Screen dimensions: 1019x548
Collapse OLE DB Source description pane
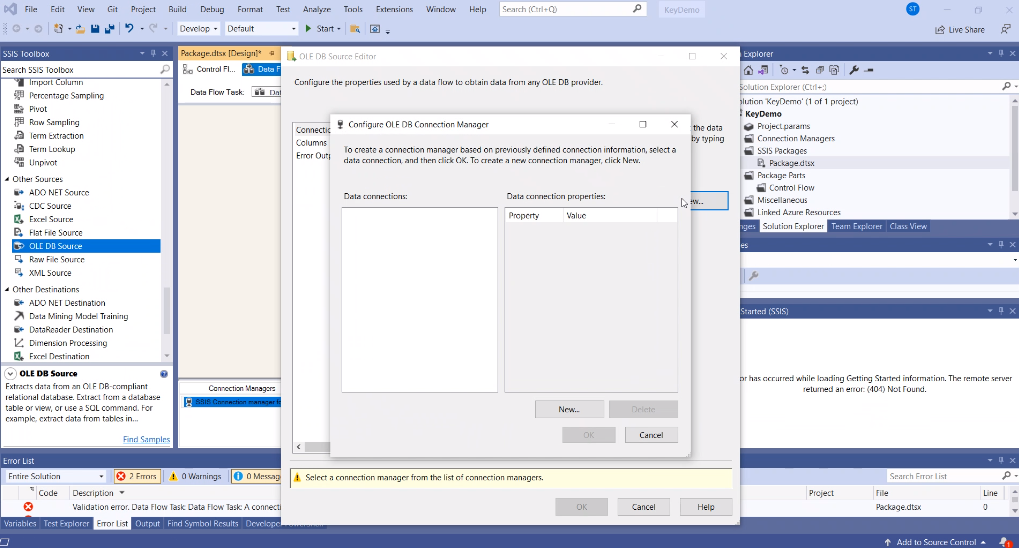click(x=10, y=374)
